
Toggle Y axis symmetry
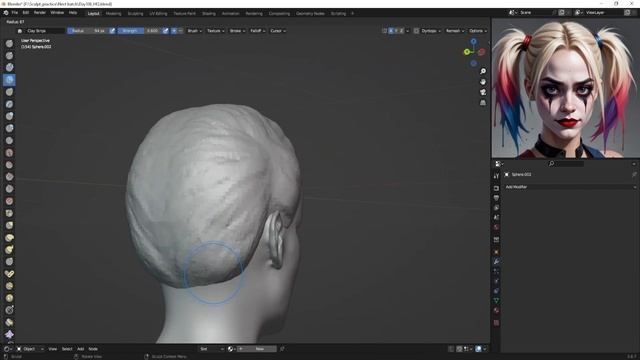pyautogui.click(x=396, y=31)
